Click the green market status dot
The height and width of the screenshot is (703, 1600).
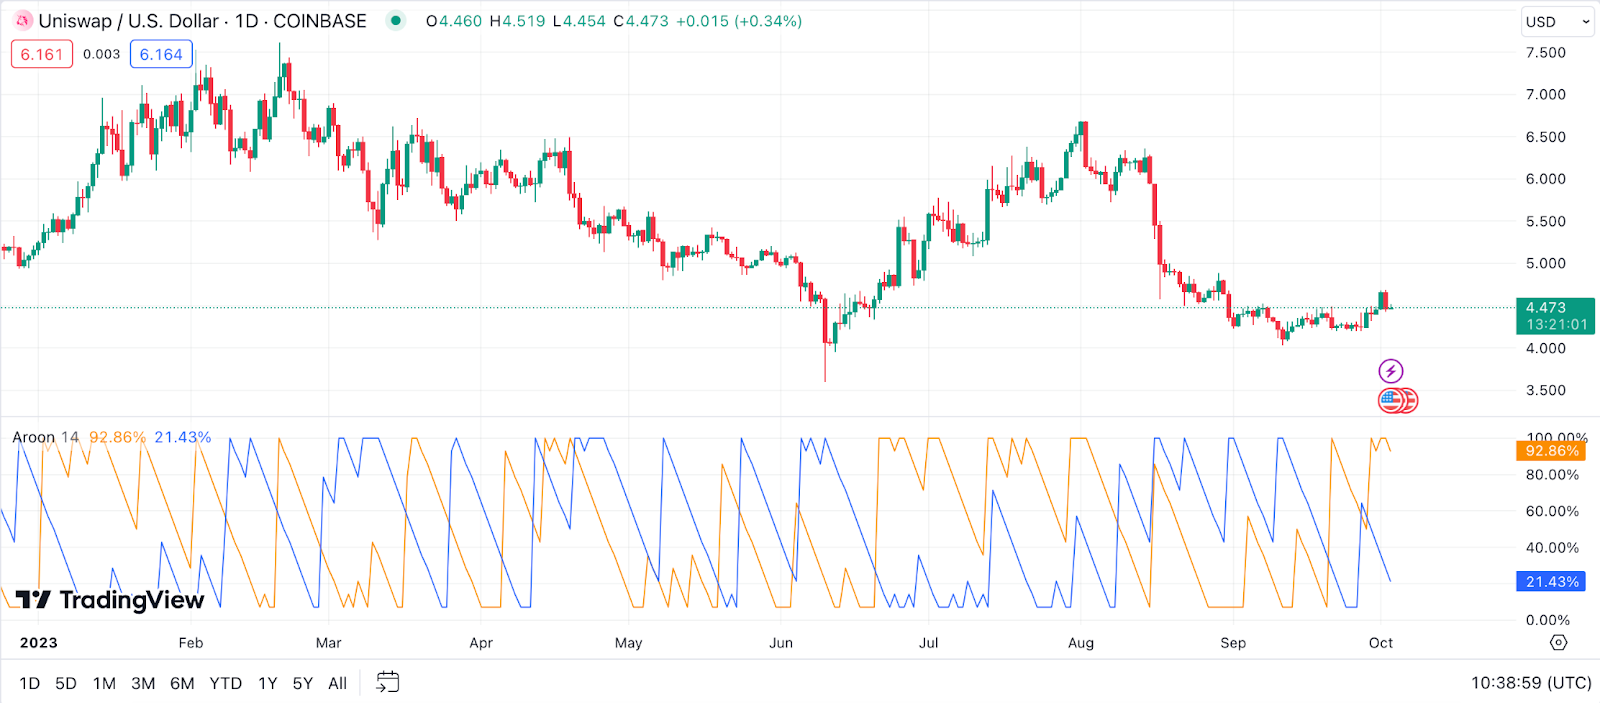point(396,21)
